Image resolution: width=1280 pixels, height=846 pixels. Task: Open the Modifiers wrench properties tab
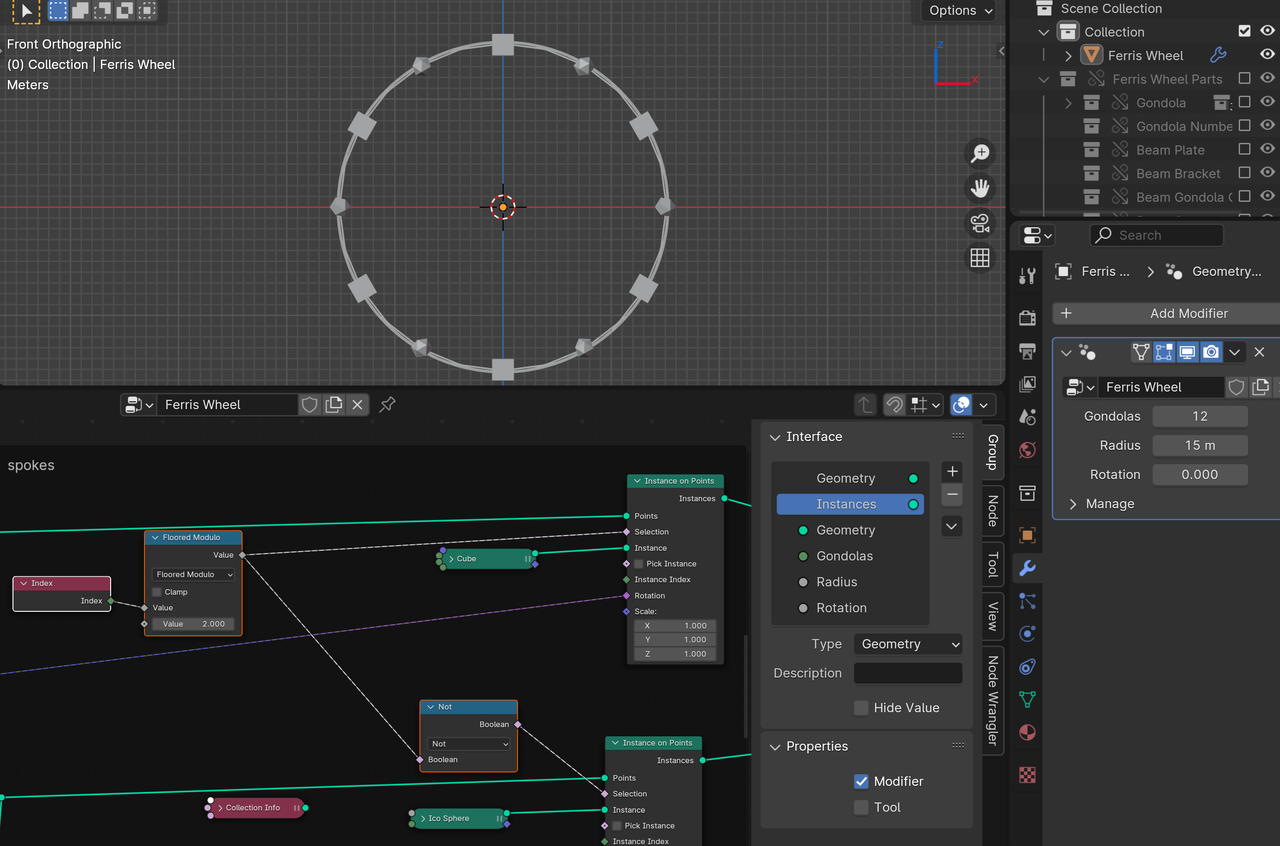(x=1027, y=569)
